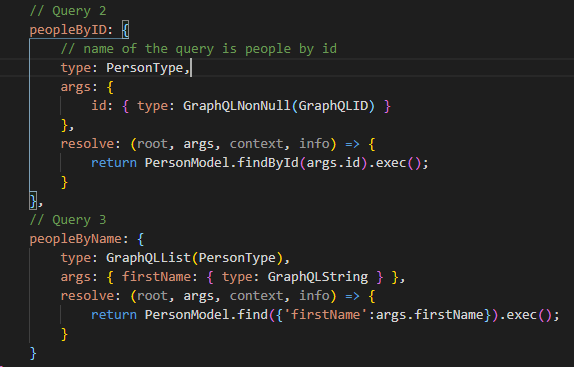Click the 'name of the query is people by id' comment

[x=198, y=49]
